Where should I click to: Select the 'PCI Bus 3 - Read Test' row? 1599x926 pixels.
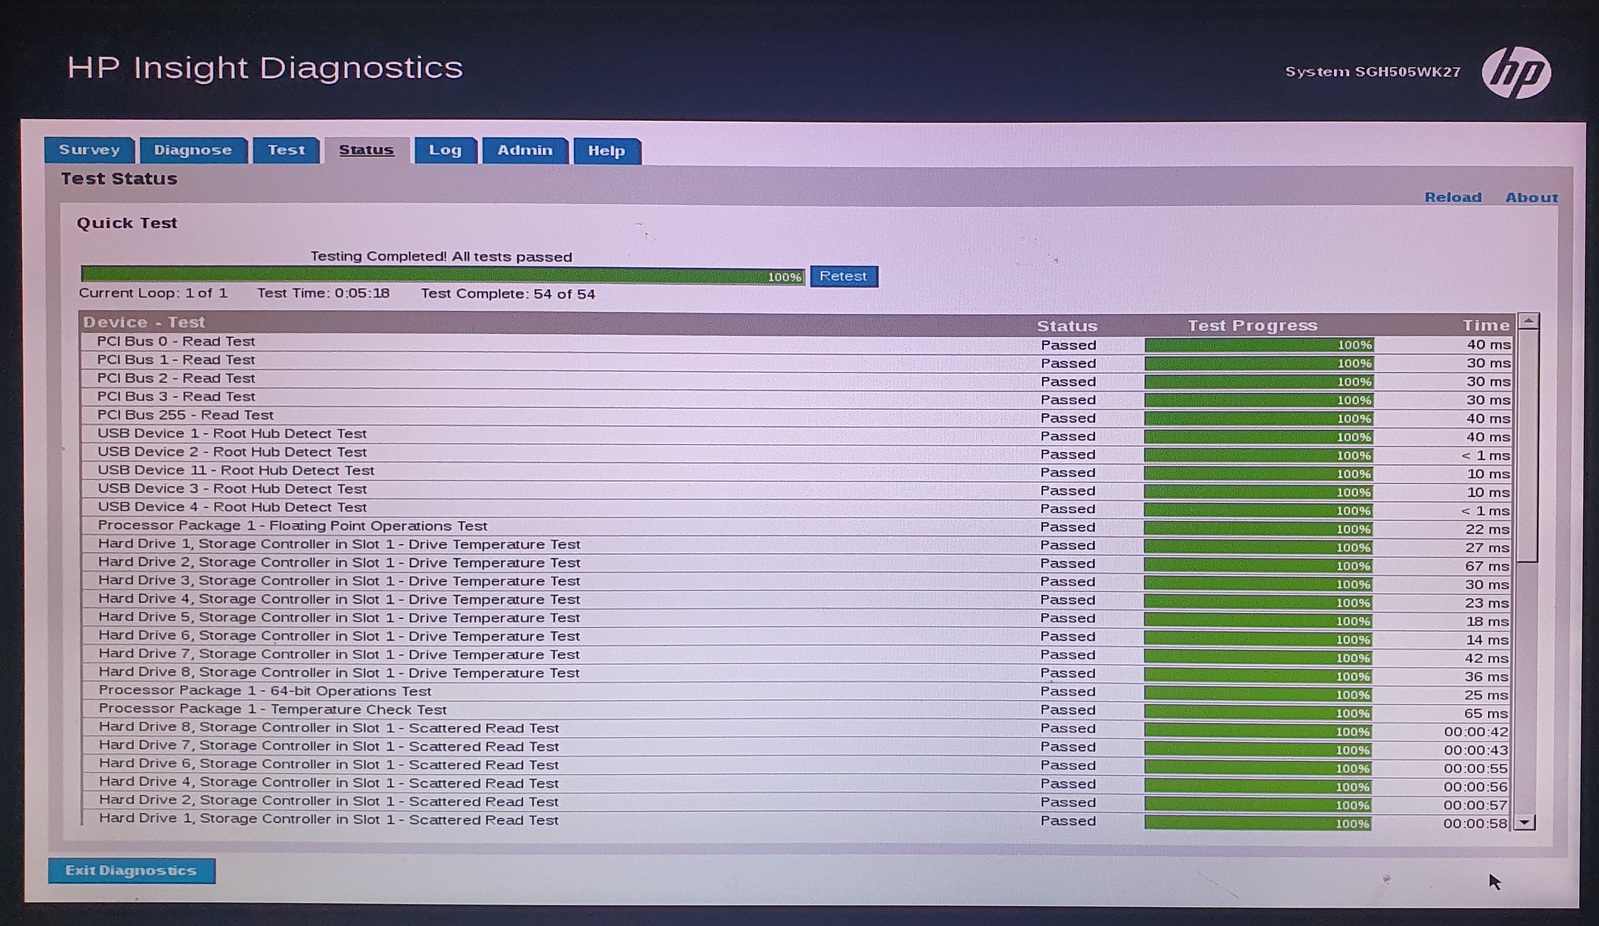click(x=797, y=398)
